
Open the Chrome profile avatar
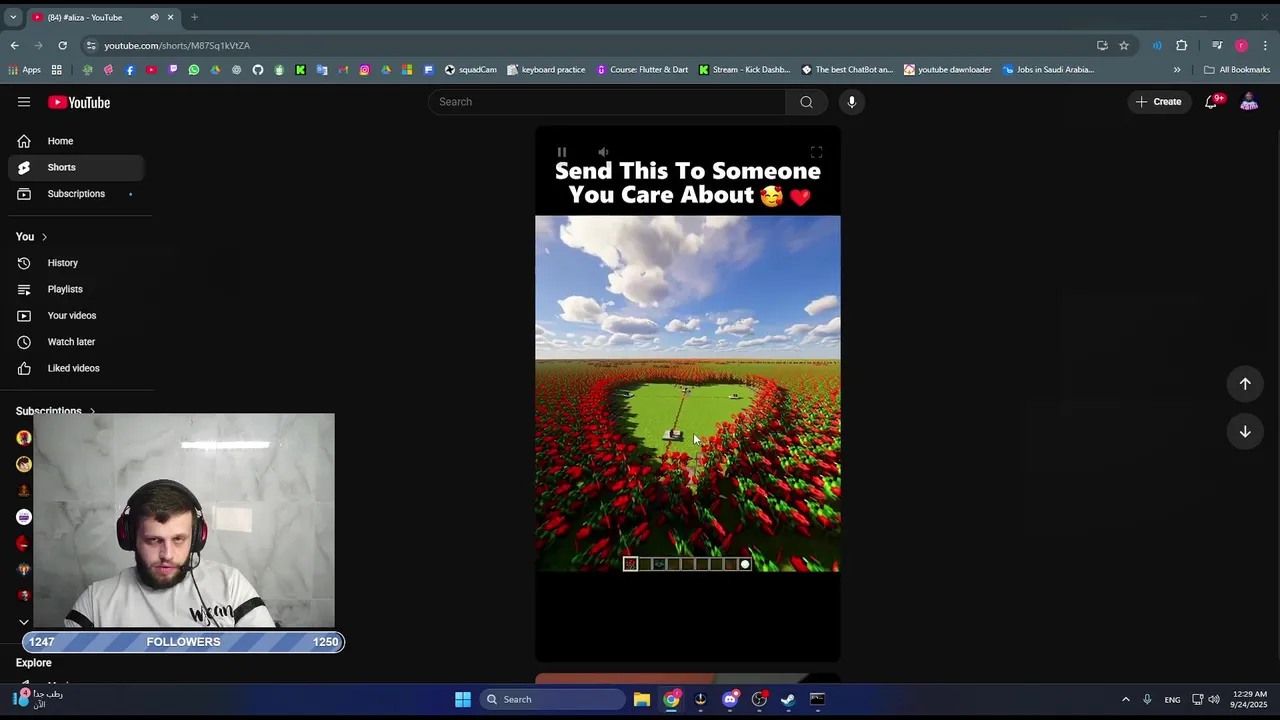point(1241,45)
